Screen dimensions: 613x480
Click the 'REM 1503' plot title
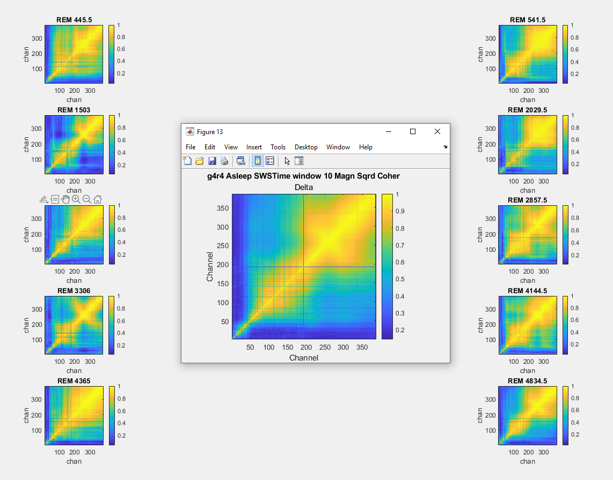pos(74,110)
